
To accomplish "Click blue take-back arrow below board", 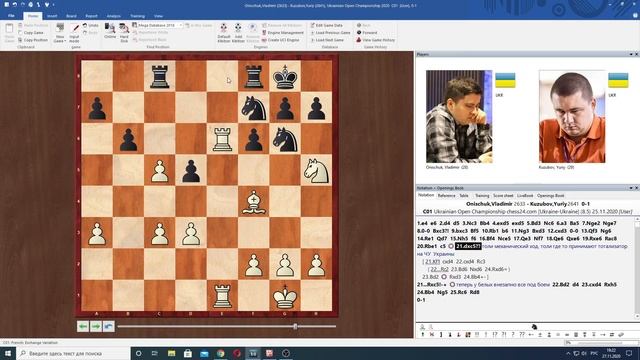I will [x=109, y=326].
